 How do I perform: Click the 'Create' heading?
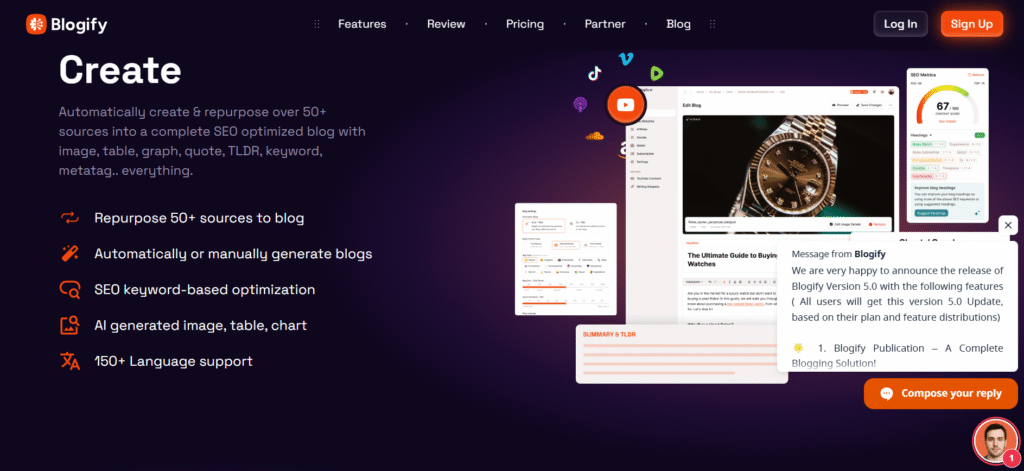120,69
